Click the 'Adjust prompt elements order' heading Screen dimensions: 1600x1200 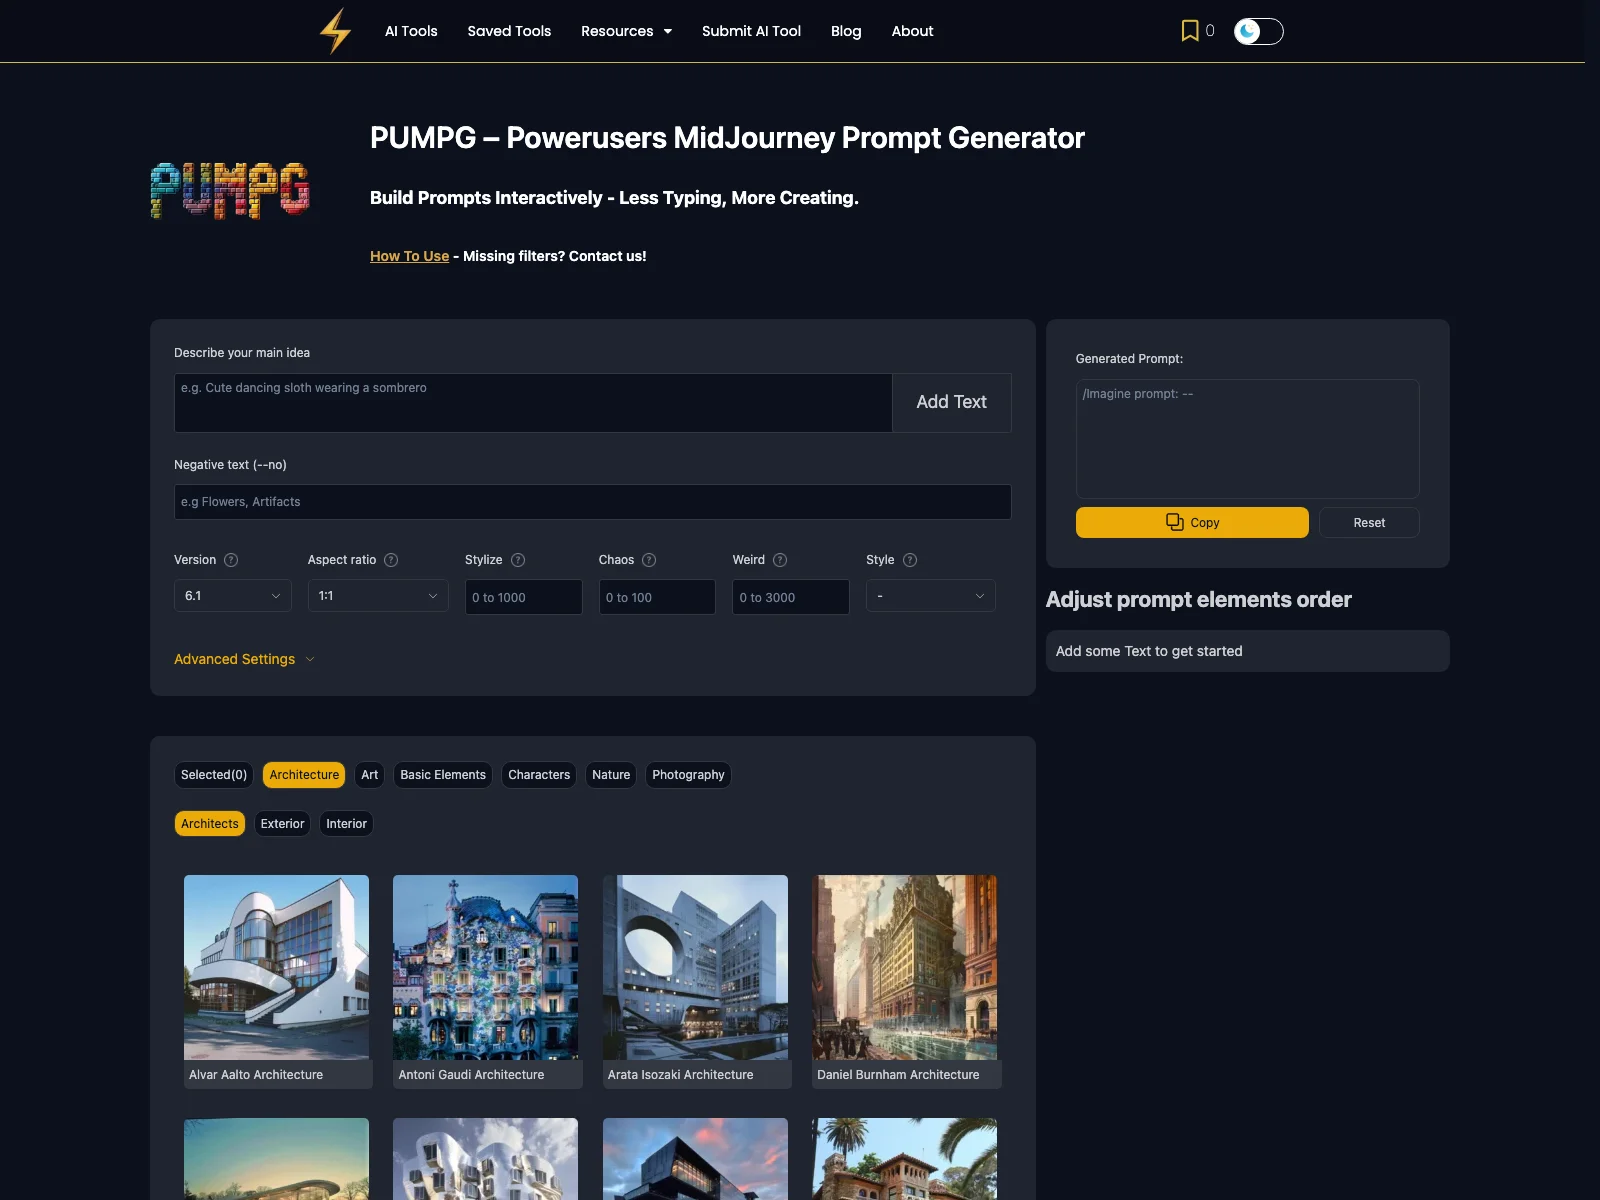click(x=1198, y=600)
